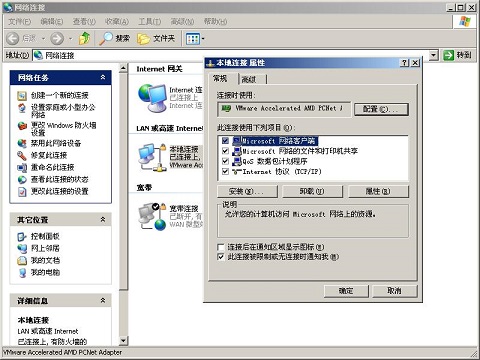The height and width of the screenshot is (360, 480).
Task: Click the Uninstall (卸载) button
Action: 312,192
